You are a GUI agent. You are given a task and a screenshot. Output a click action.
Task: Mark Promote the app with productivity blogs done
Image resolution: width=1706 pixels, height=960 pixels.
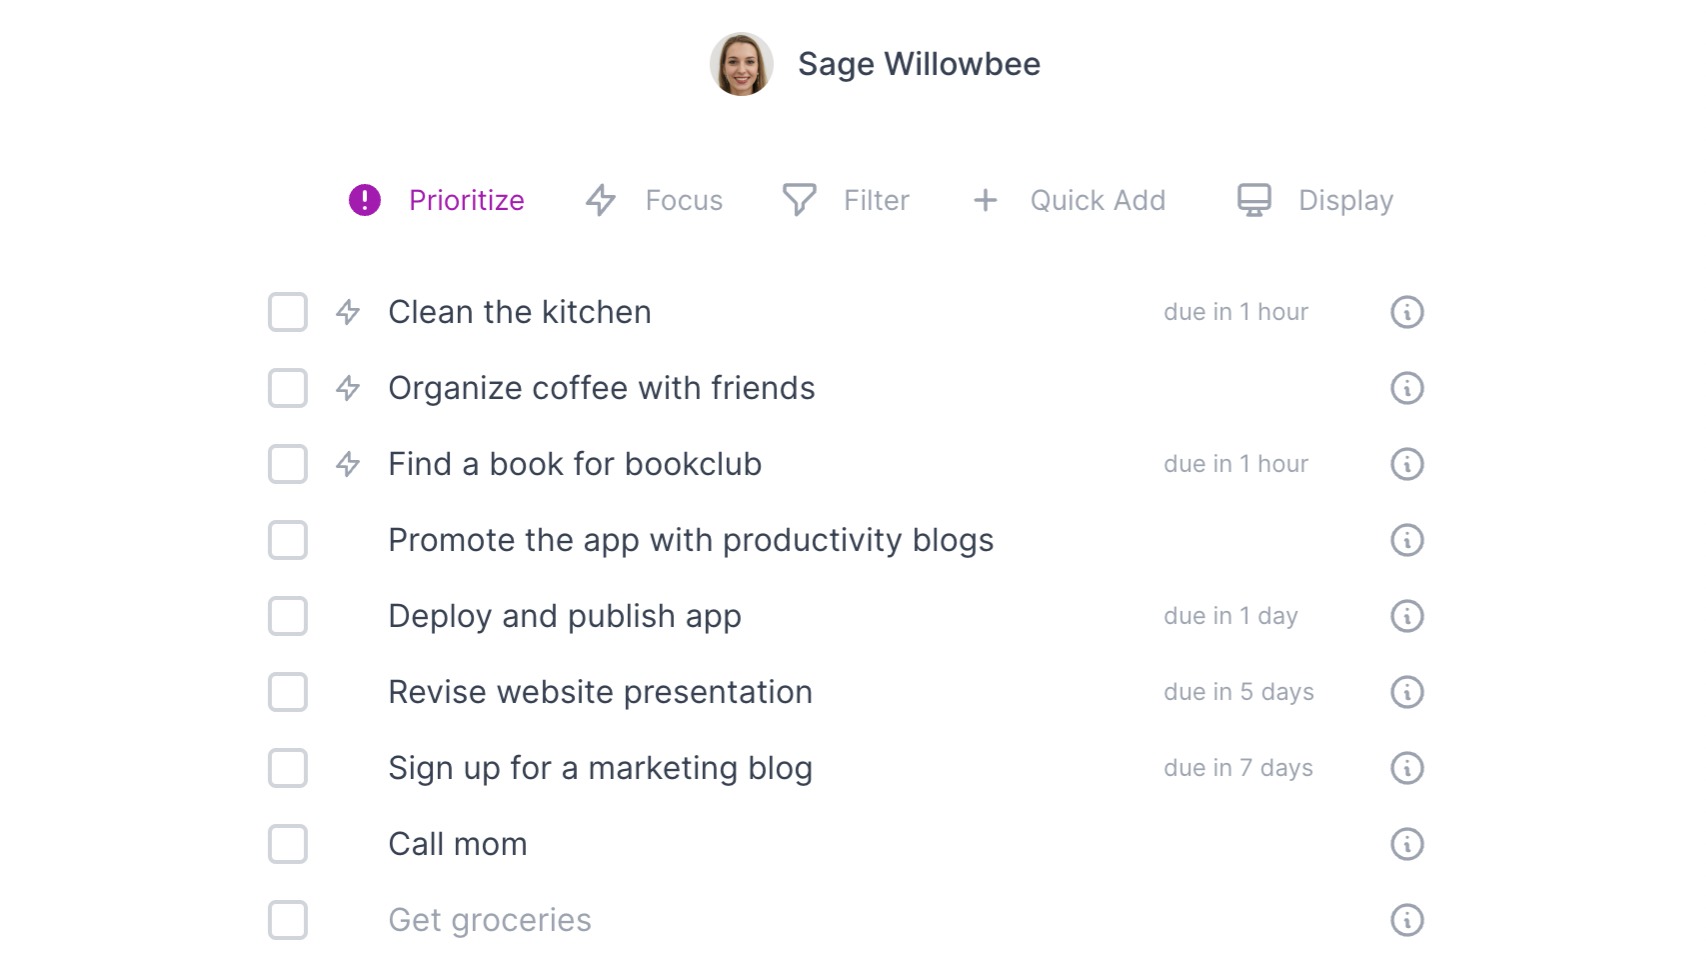tap(288, 540)
